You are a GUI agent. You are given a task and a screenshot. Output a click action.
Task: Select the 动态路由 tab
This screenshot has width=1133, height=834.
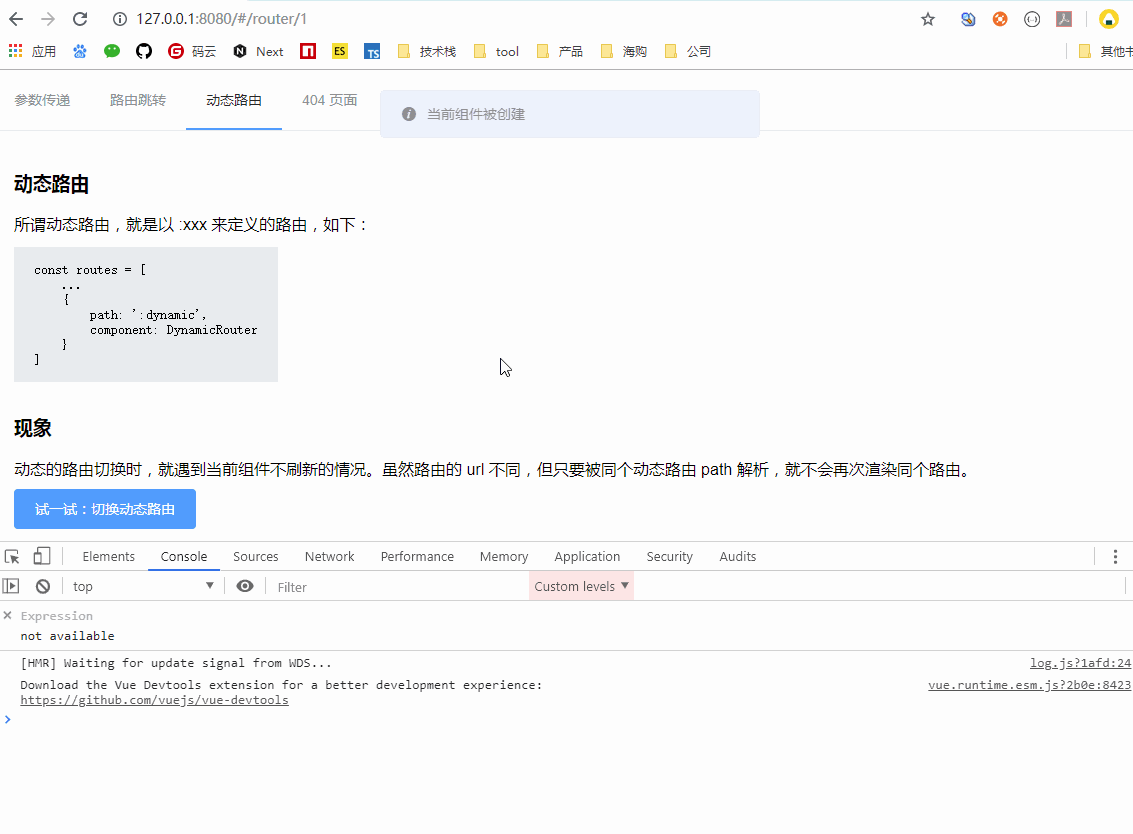tap(233, 100)
